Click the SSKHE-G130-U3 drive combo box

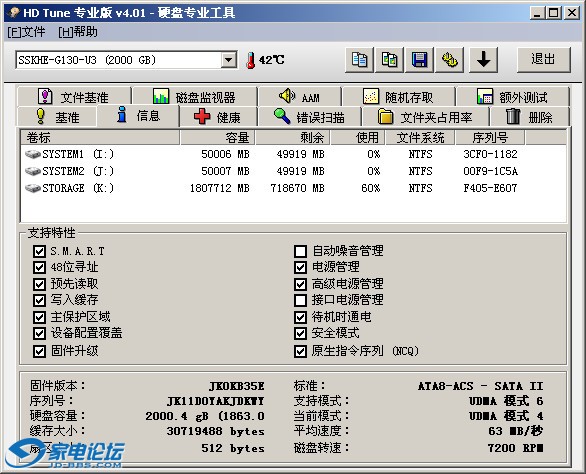point(126,60)
